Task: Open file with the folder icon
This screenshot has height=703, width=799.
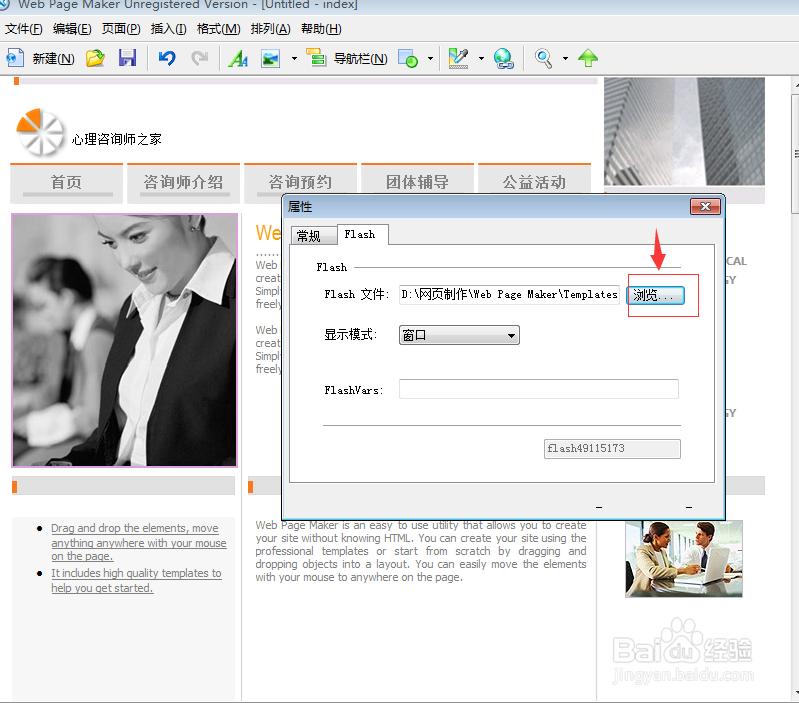Action: click(x=95, y=58)
